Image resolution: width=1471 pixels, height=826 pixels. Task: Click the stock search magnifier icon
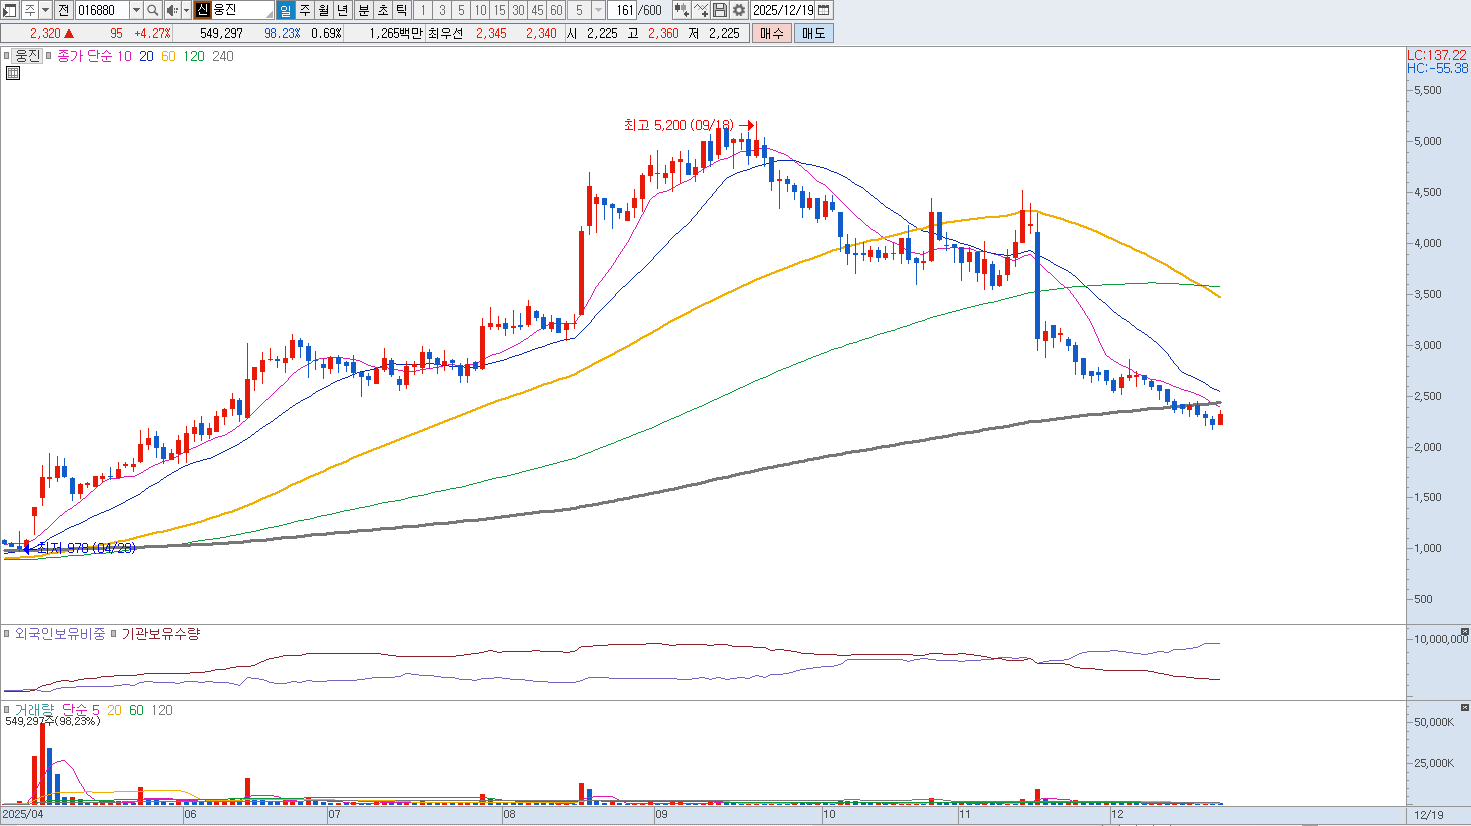[x=152, y=10]
